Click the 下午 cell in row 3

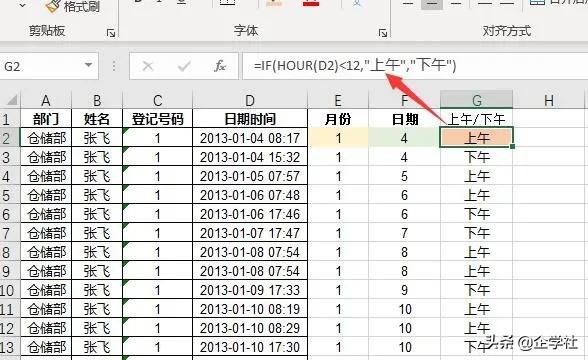click(477, 157)
